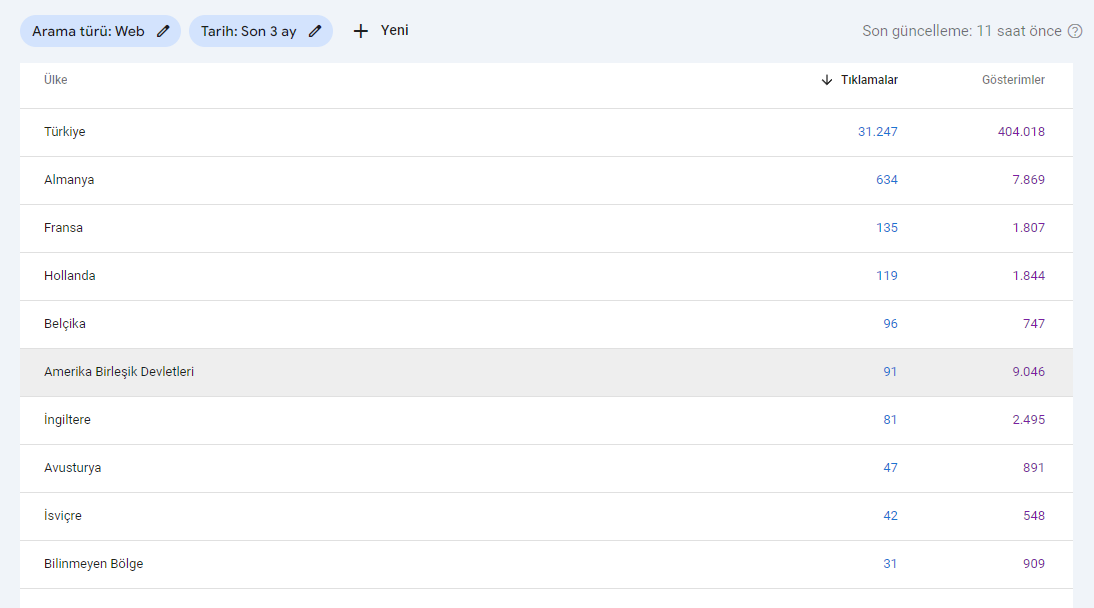This screenshot has width=1094, height=608.
Task: Select Amerika Birleşik Devletleri row
Action: [x=546, y=373]
